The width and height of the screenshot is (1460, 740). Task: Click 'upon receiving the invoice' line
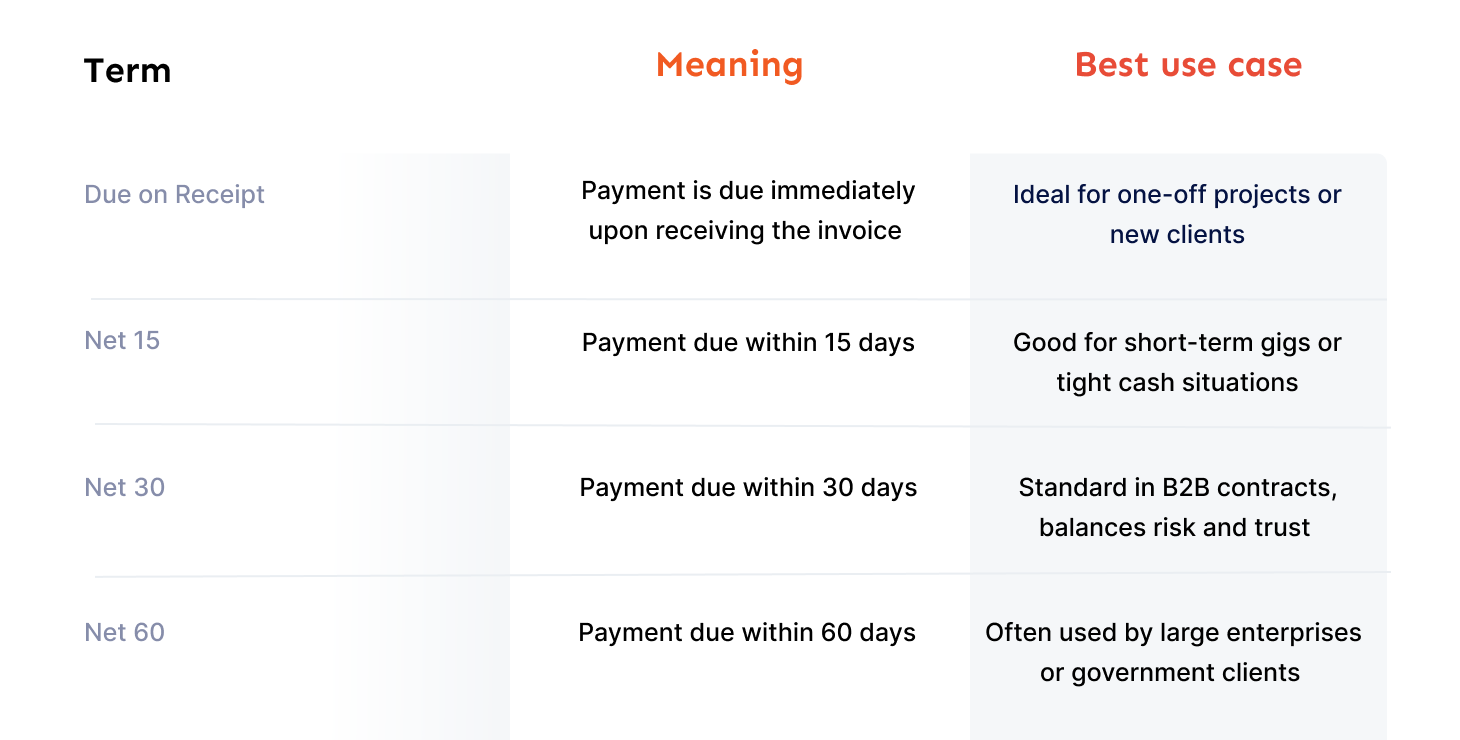(745, 230)
